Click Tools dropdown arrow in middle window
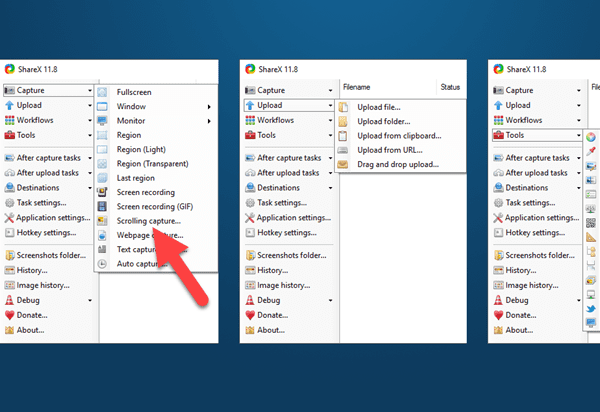 click(x=330, y=135)
